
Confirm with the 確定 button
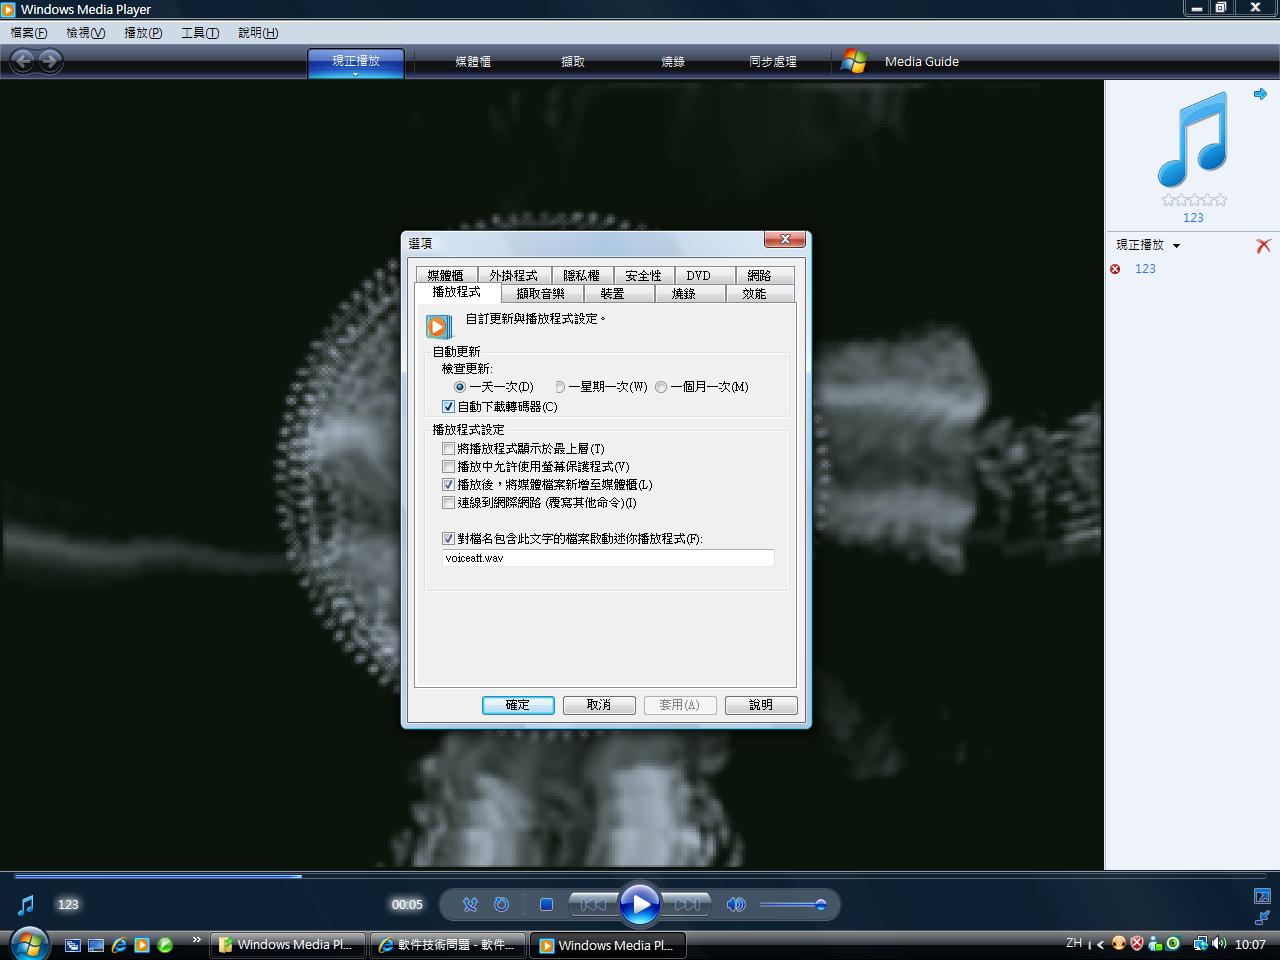point(518,705)
